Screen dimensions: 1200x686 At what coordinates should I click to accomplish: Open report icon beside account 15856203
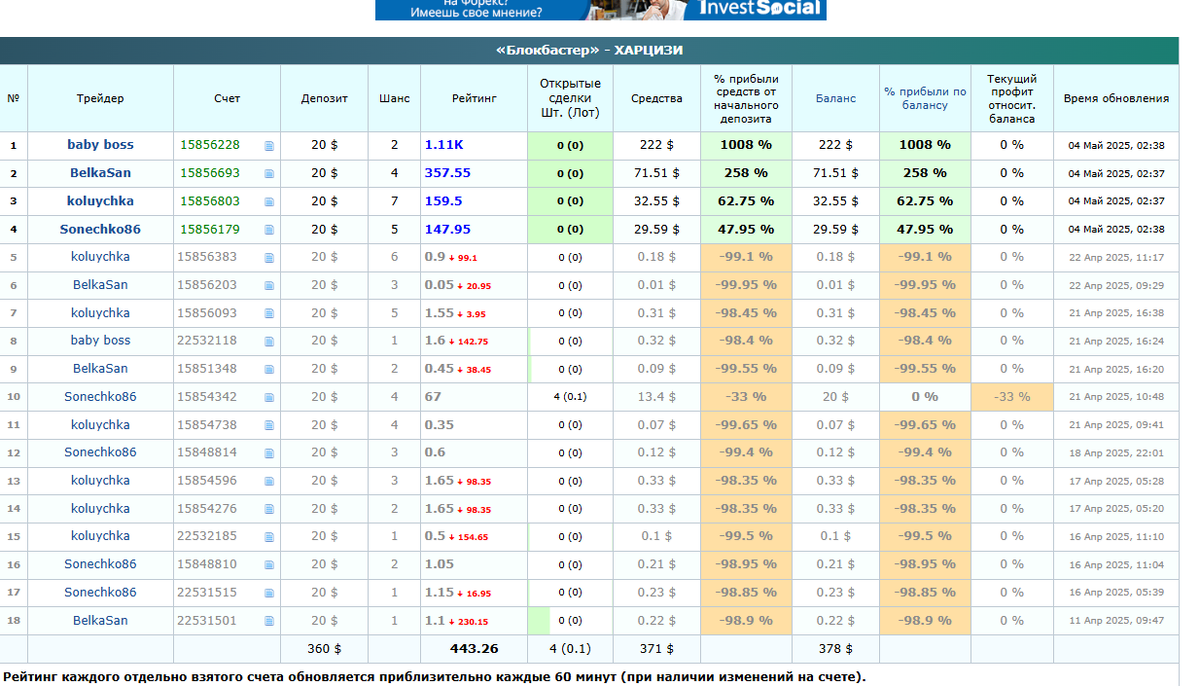pyautogui.click(x=269, y=286)
